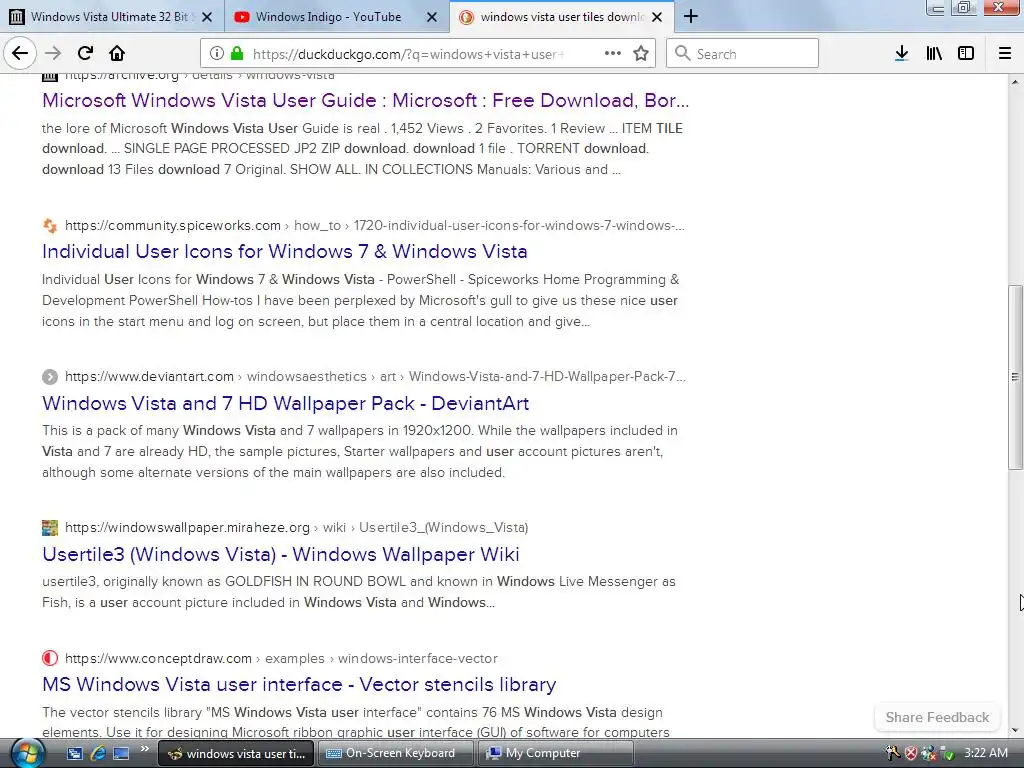1024x768 pixels.
Task: Close the DuckDuckGo search results tab
Action: coord(658,17)
